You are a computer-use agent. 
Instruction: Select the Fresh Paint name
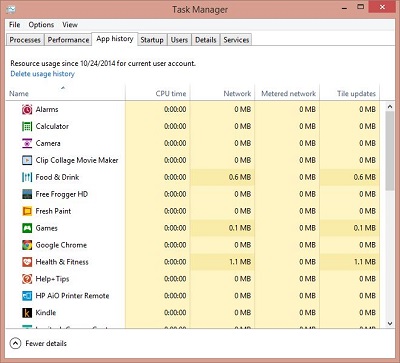[x=53, y=211]
